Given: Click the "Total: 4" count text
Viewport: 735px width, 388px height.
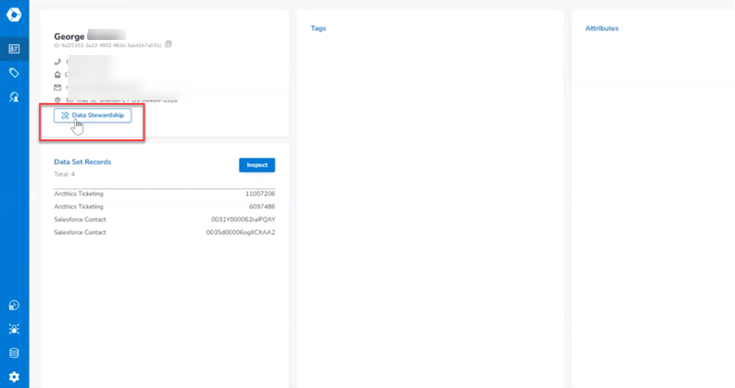Looking at the screenshot, I should tap(64, 174).
